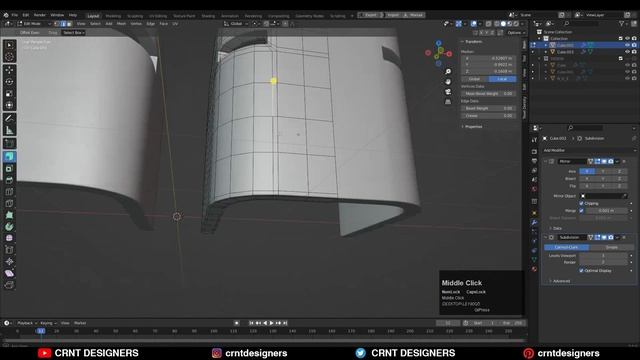Open the Render menu
Viewport: 640px width, 360px height.
pyautogui.click(x=40, y=15)
